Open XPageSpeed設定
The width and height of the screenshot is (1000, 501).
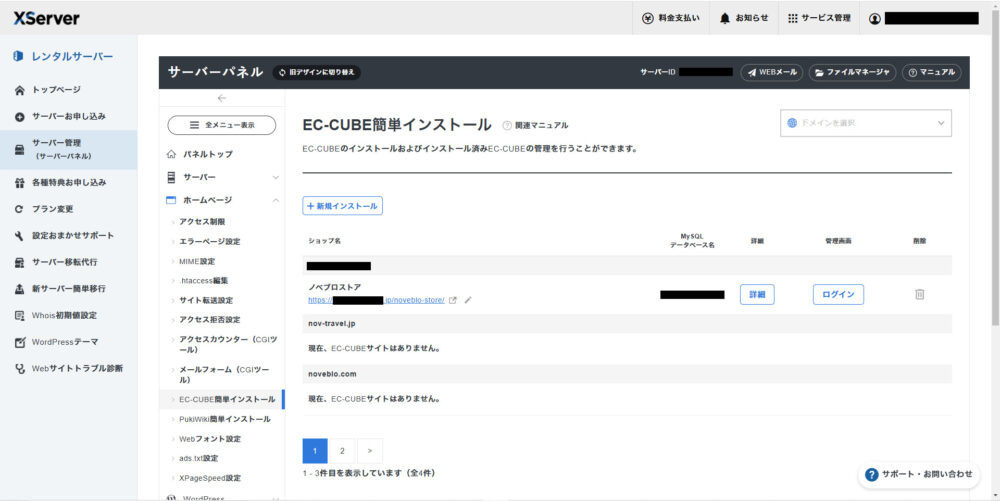[x=210, y=478]
